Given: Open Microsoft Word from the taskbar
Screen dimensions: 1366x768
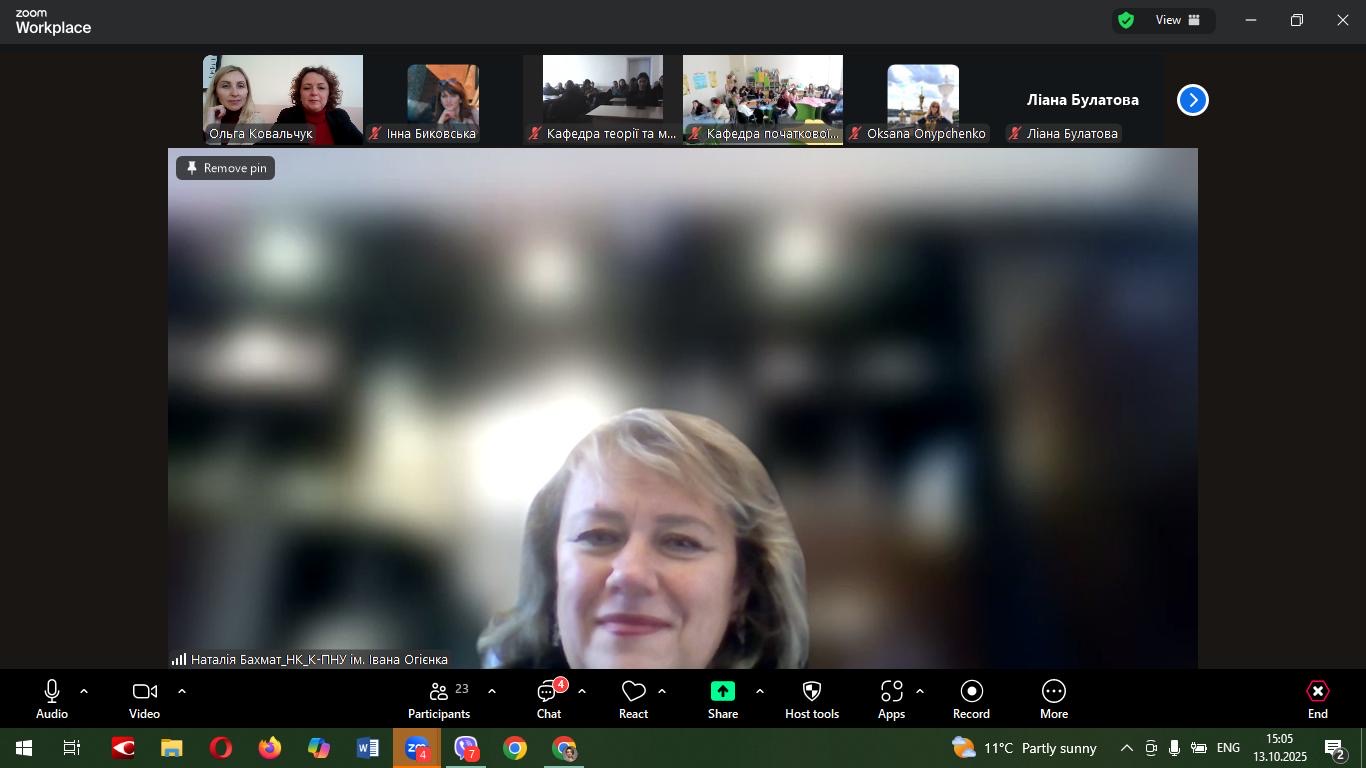Looking at the screenshot, I should click(x=367, y=748).
